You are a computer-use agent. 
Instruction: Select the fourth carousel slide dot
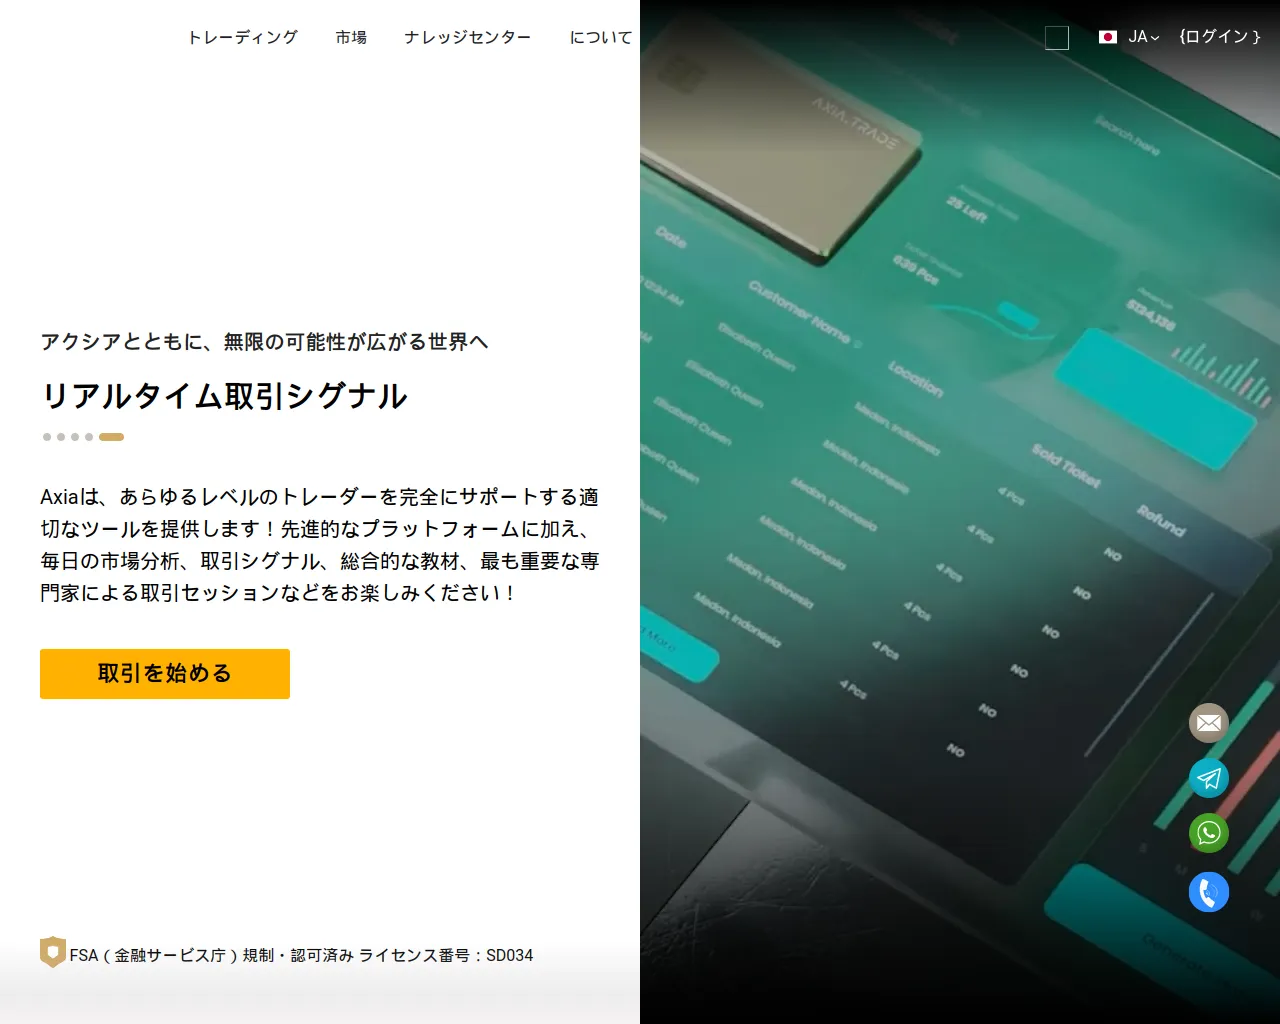(x=89, y=437)
